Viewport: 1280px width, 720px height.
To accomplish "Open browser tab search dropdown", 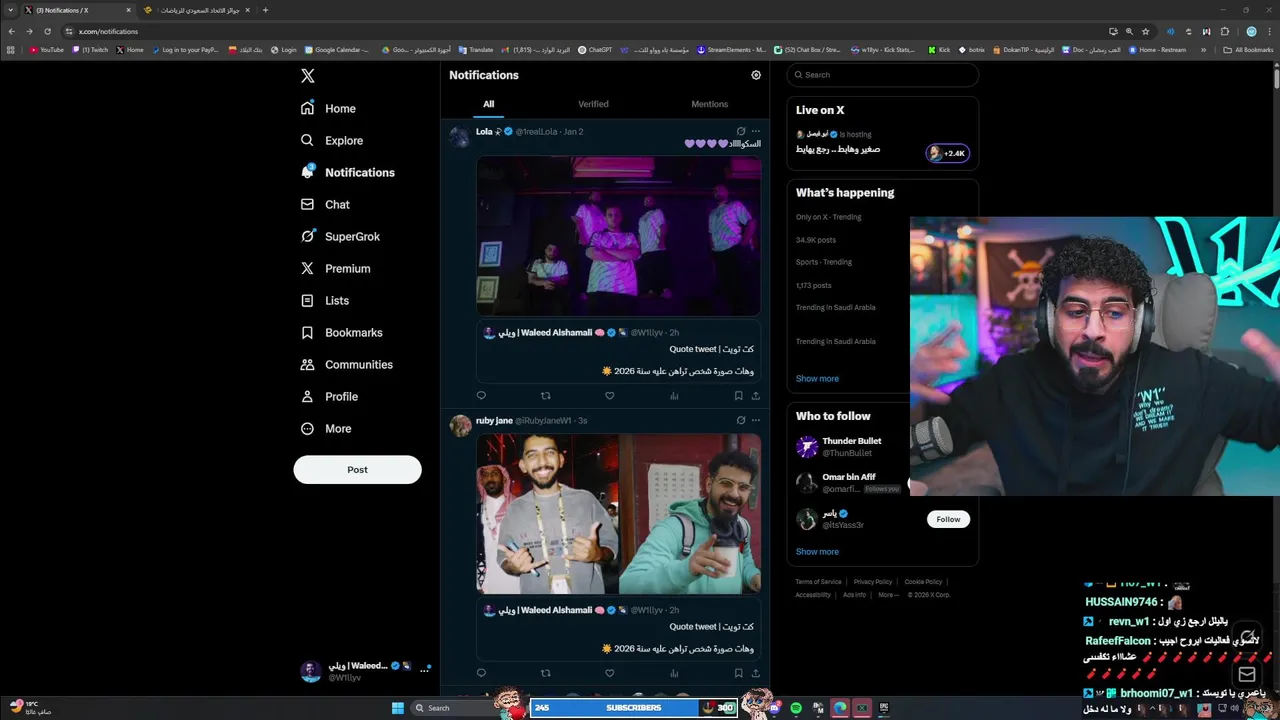I will point(11,10).
